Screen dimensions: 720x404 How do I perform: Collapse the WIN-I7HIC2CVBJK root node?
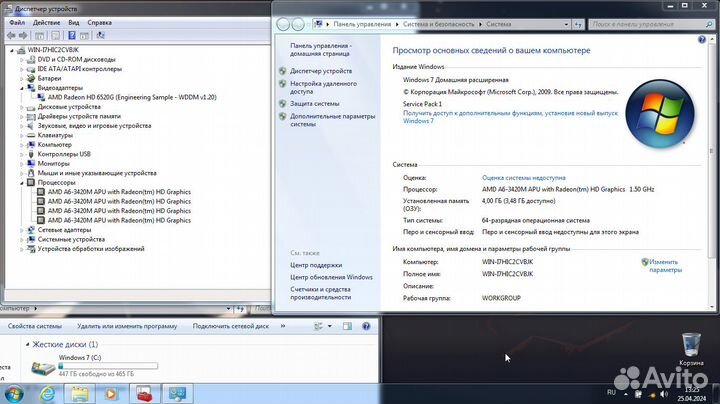[12, 50]
